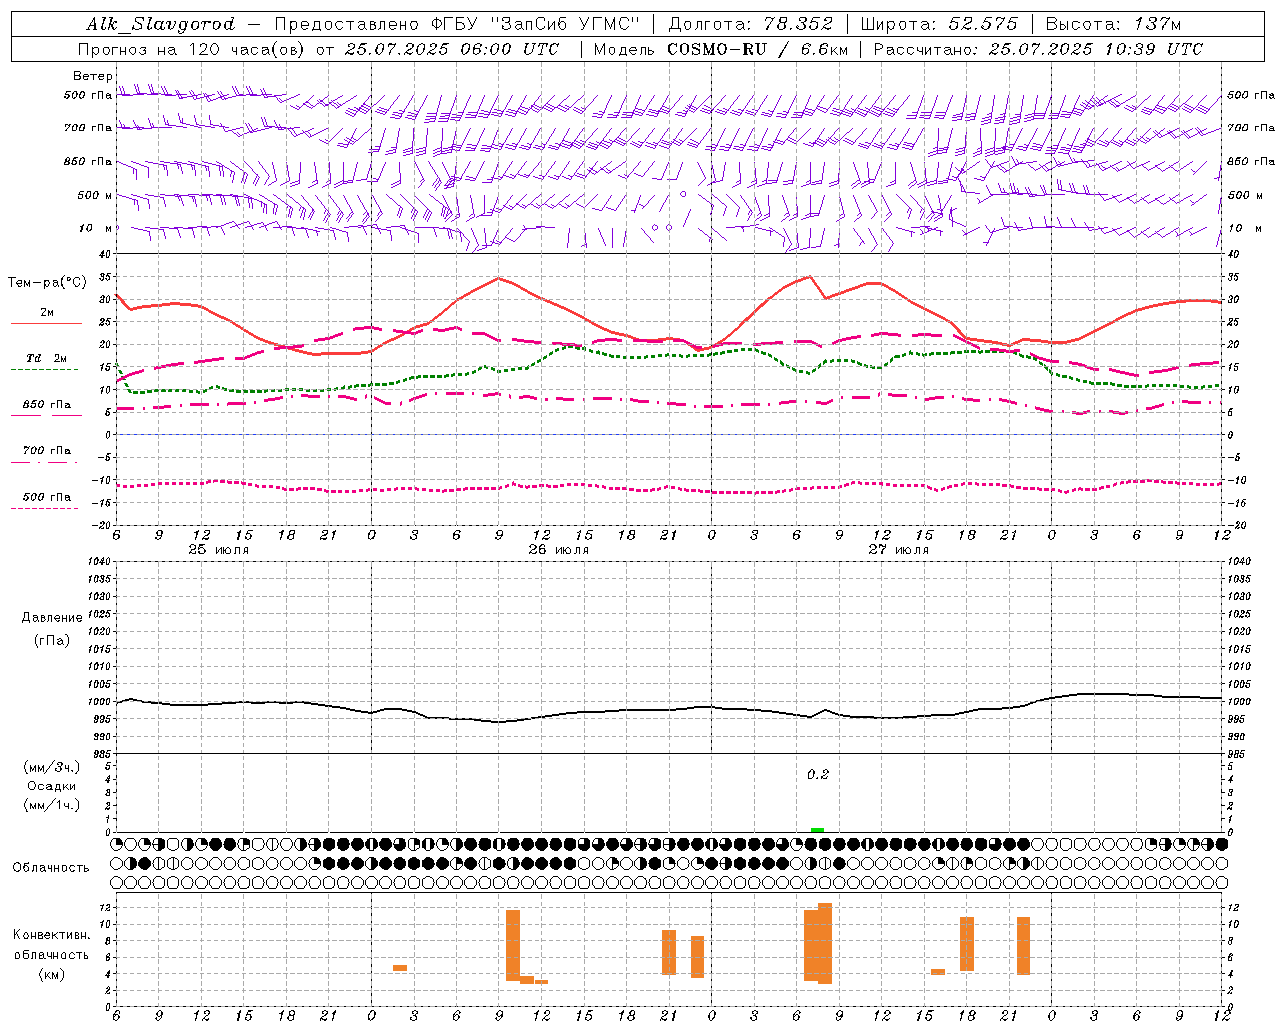Click the "(гПа)" unit label under Давление
Image resolution: width=1280 pixels, height=1024 pixels.
[x=52, y=640]
